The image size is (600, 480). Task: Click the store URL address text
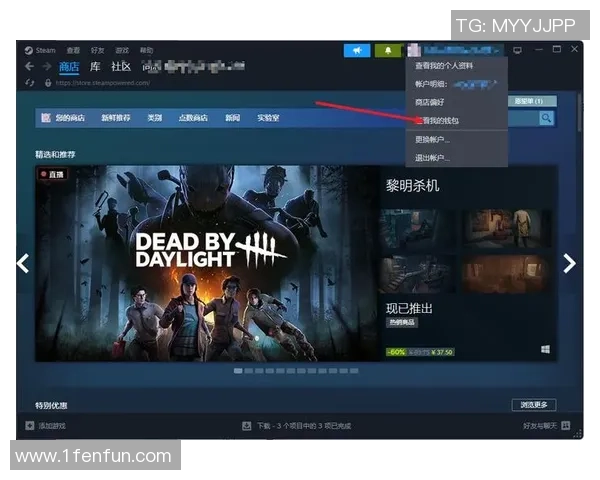[103, 83]
